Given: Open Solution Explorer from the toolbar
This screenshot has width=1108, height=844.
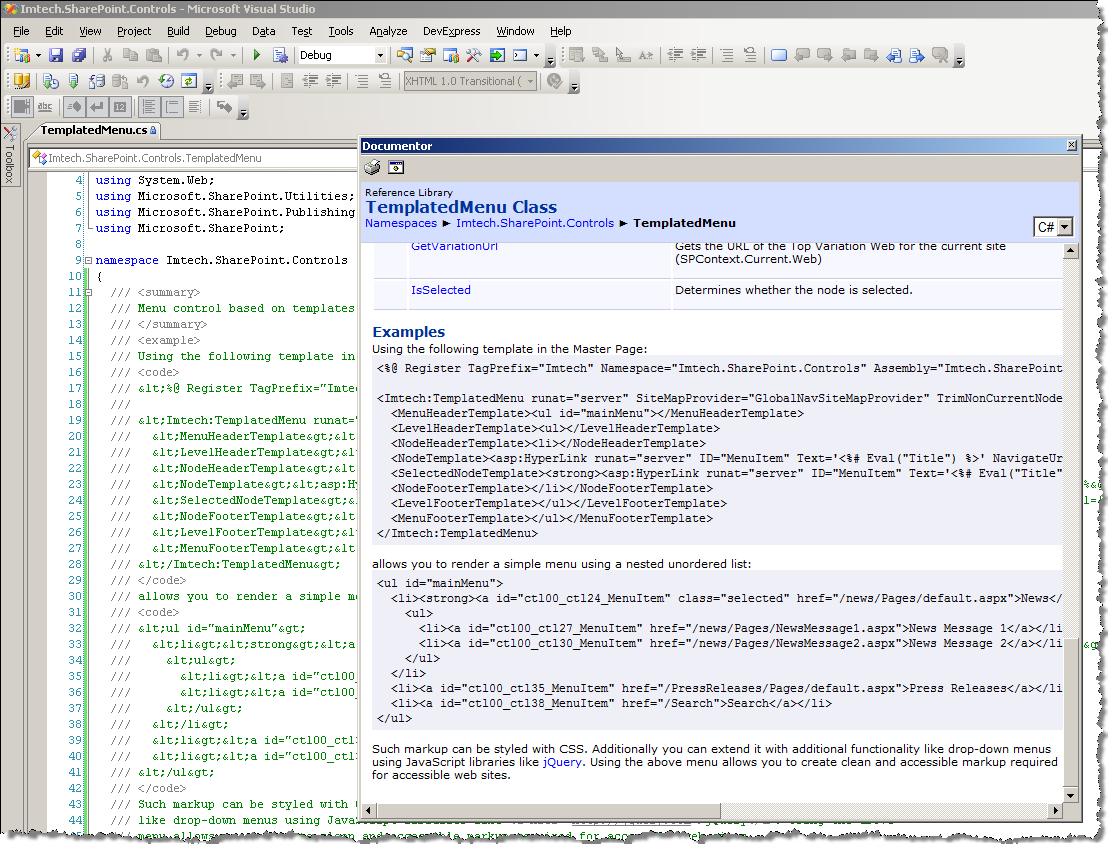Looking at the screenshot, I should tap(405, 55).
